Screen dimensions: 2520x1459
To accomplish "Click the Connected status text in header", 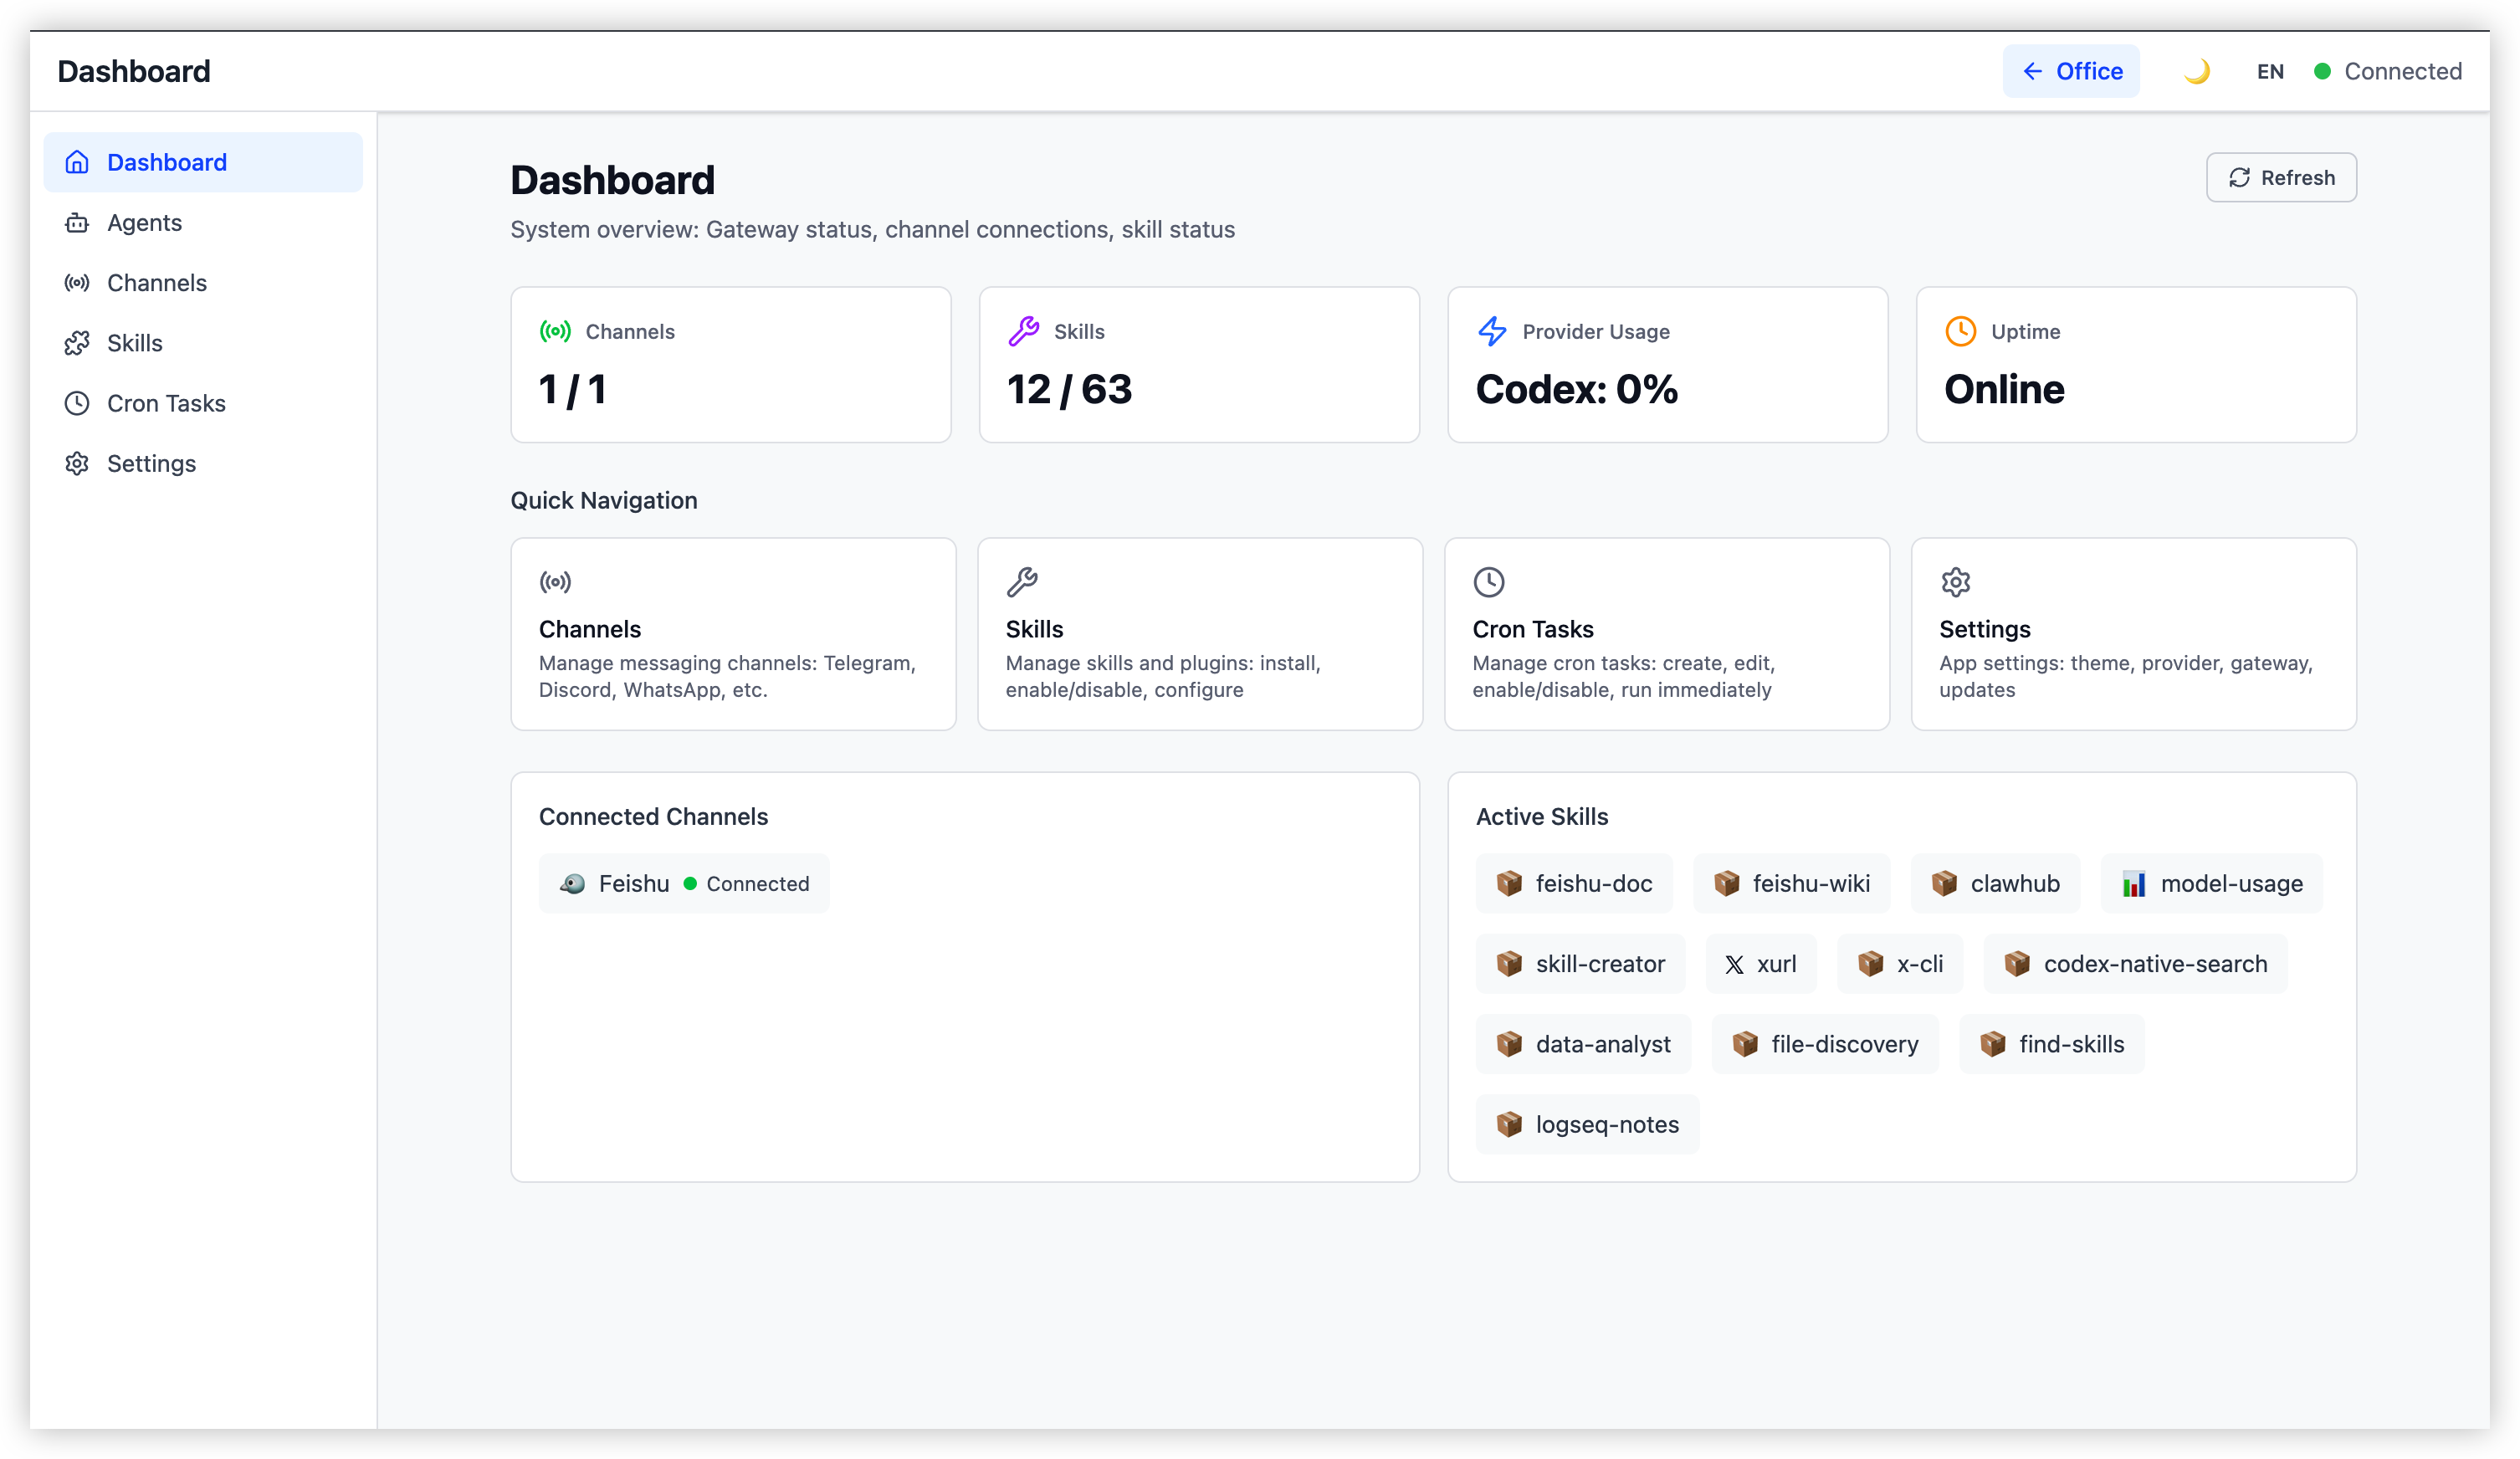I will tap(2403, 71).
